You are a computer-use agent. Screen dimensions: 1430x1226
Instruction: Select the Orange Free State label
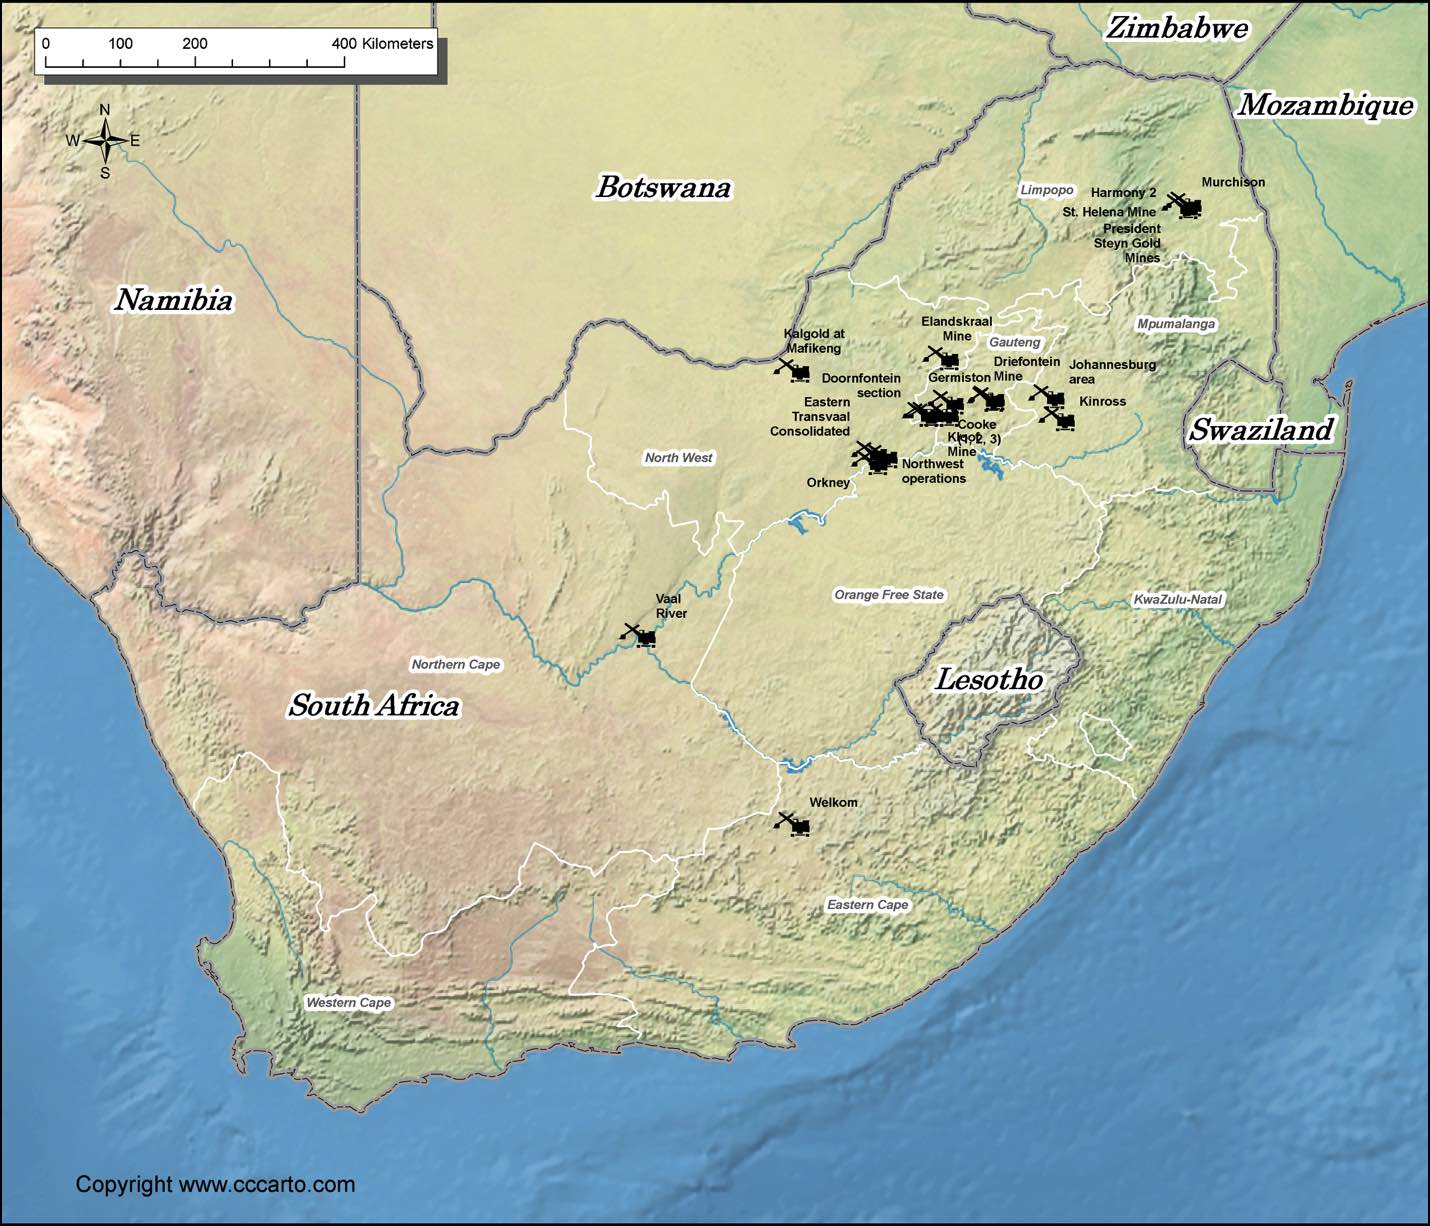point(888,595)
